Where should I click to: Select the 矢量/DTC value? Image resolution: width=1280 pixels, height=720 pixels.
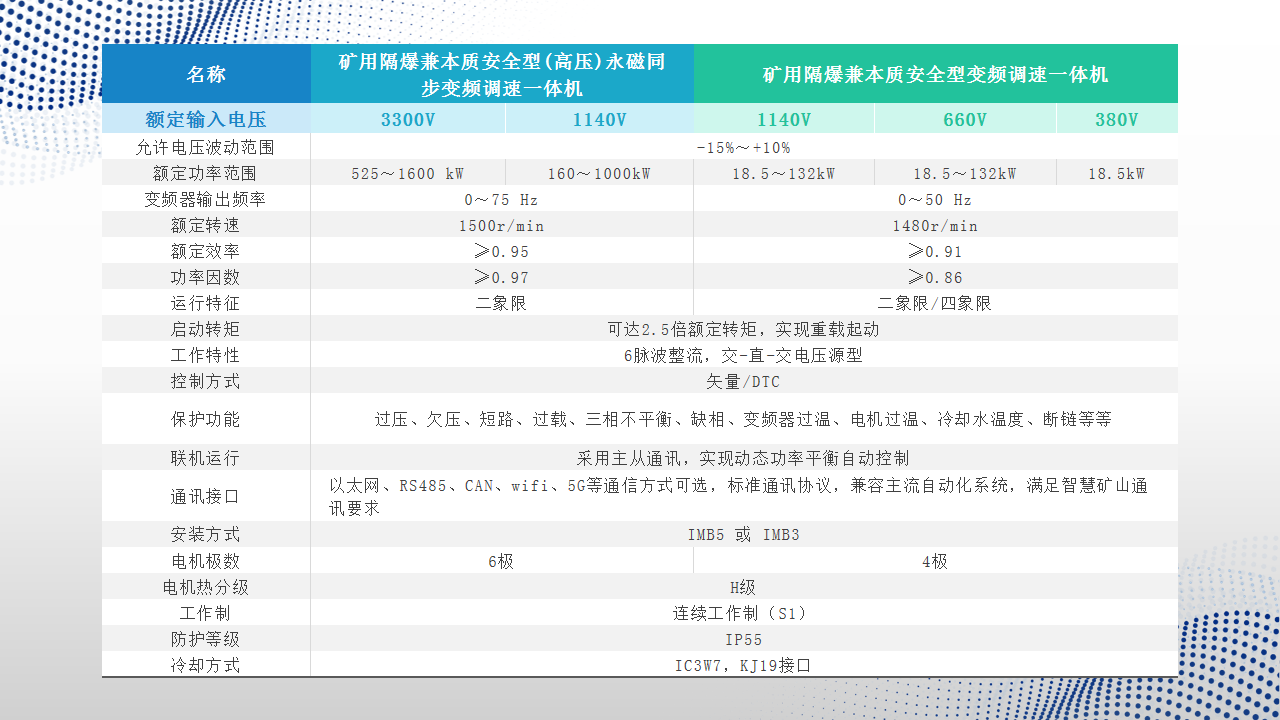(743, 382)
